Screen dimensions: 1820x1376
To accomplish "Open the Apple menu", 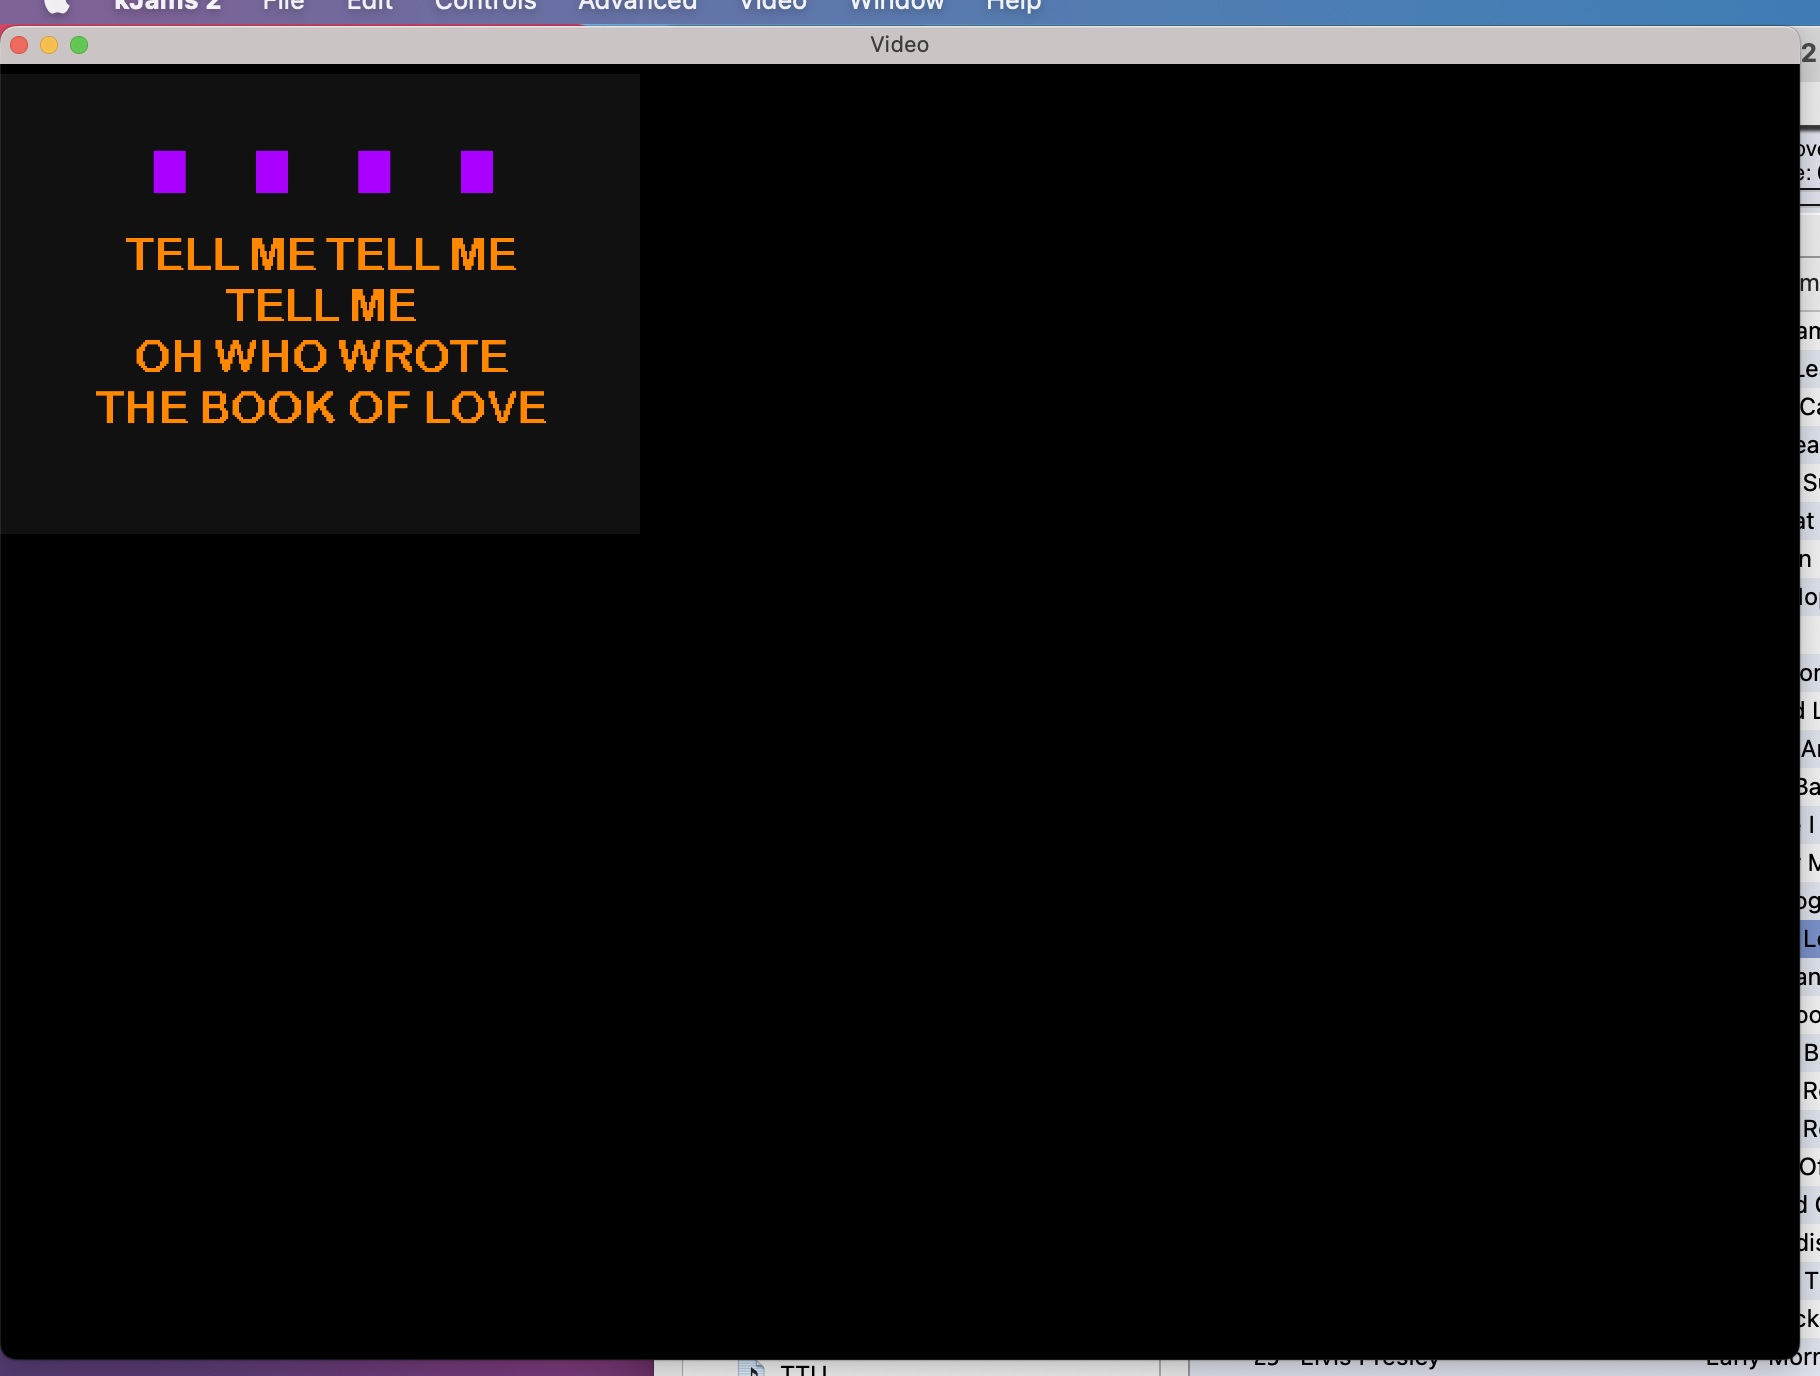I will click(57, 5).
